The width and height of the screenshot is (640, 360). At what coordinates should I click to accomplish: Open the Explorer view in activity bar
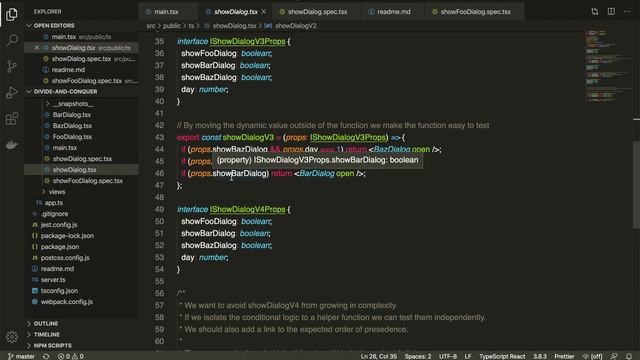[12, 14]
